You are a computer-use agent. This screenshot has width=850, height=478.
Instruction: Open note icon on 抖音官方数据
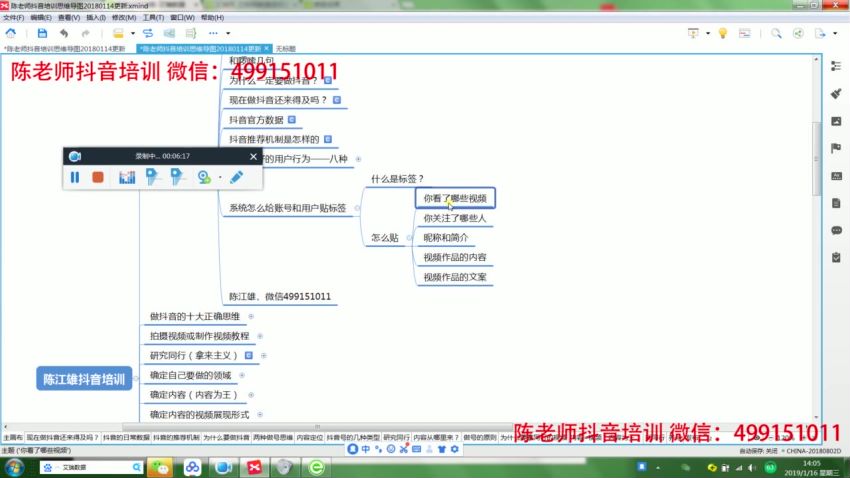point(292,119)
